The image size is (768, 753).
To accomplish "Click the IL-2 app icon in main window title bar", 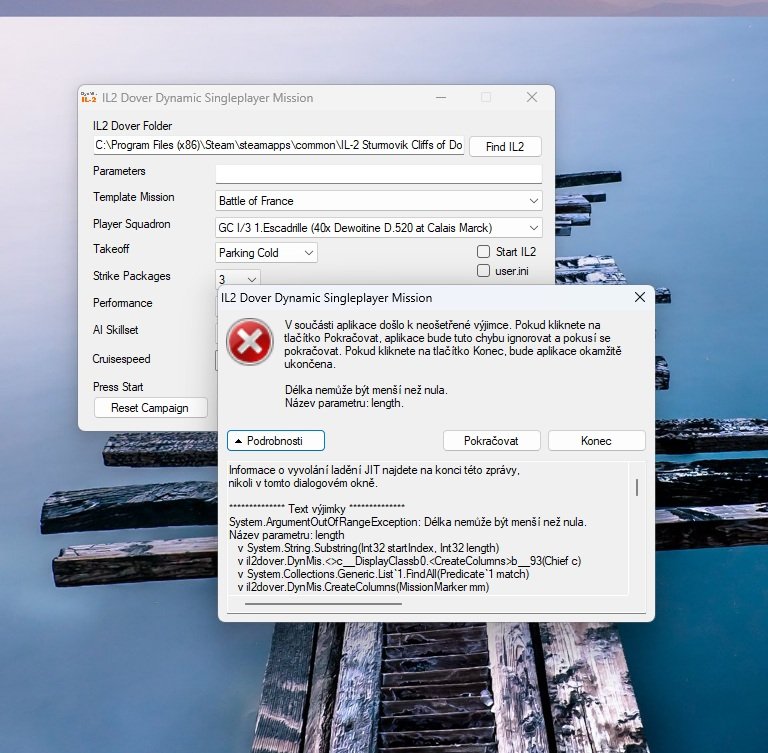I will click(89, 97).
